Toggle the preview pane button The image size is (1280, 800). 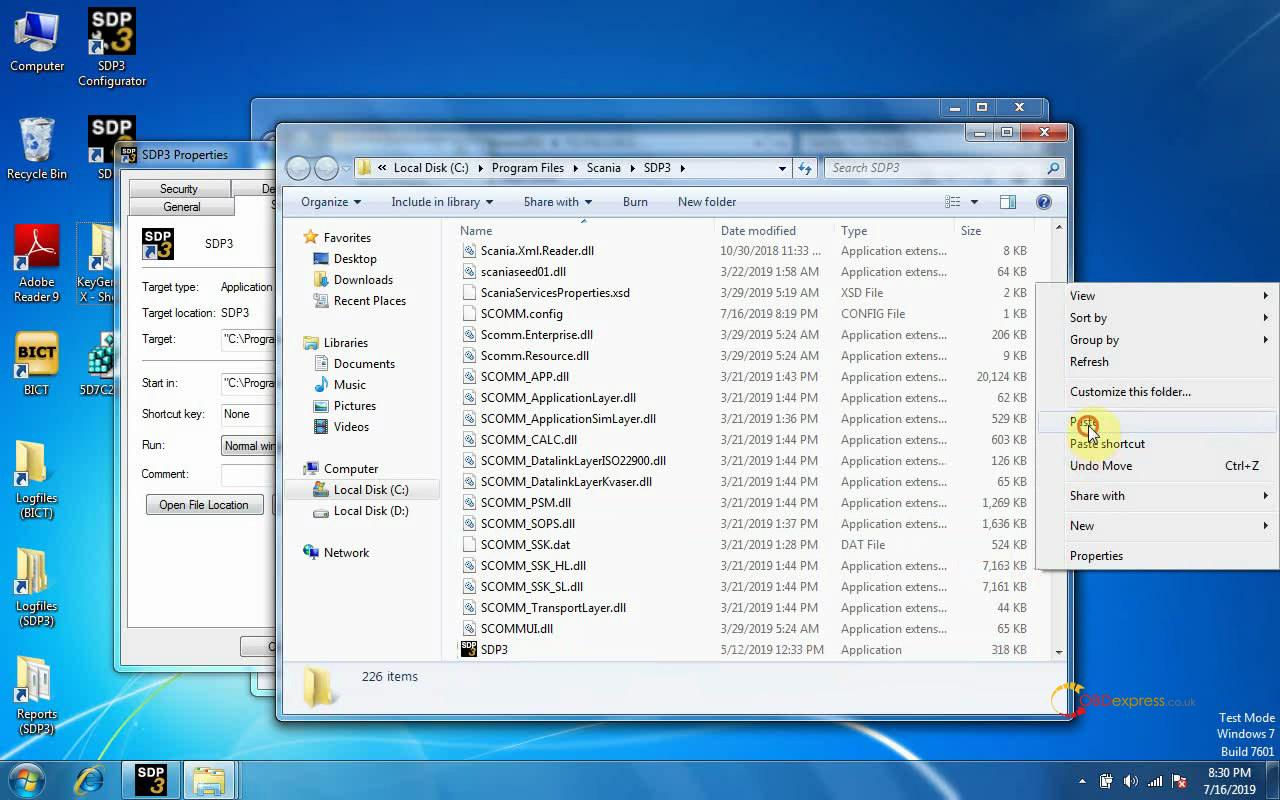1009,202
